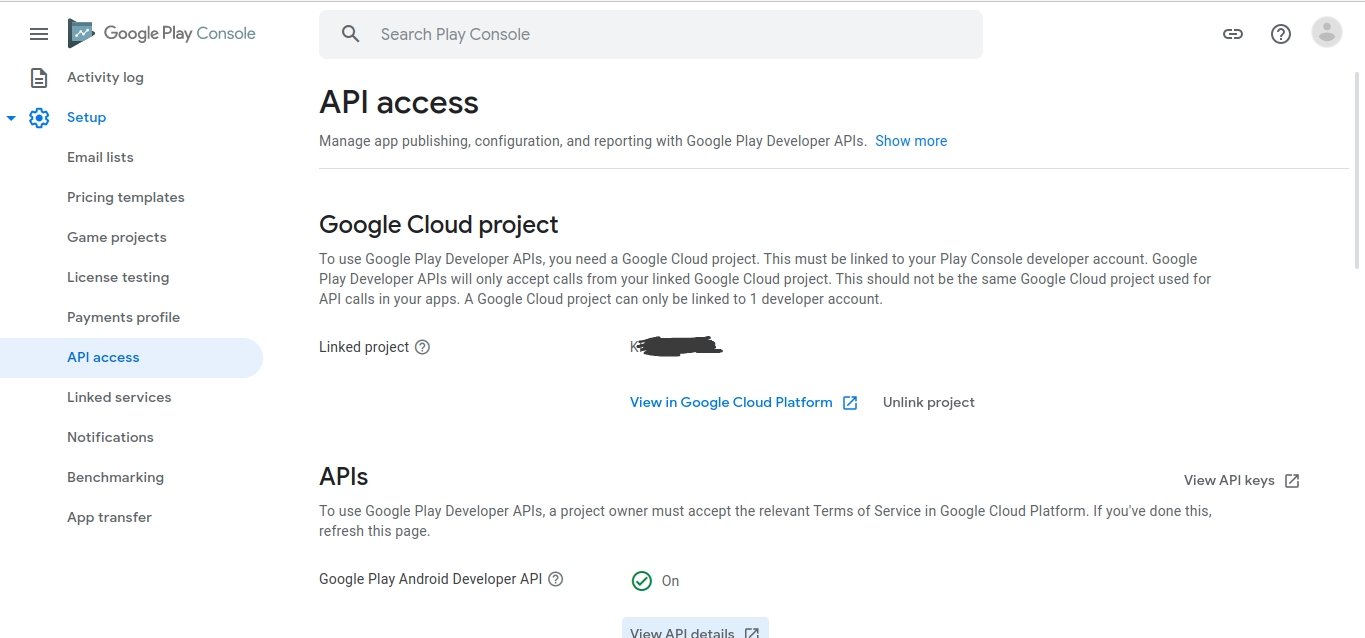Screen dimensions: 1365x638
Task: Go to Pricing templates page
Action: [126, 197]
